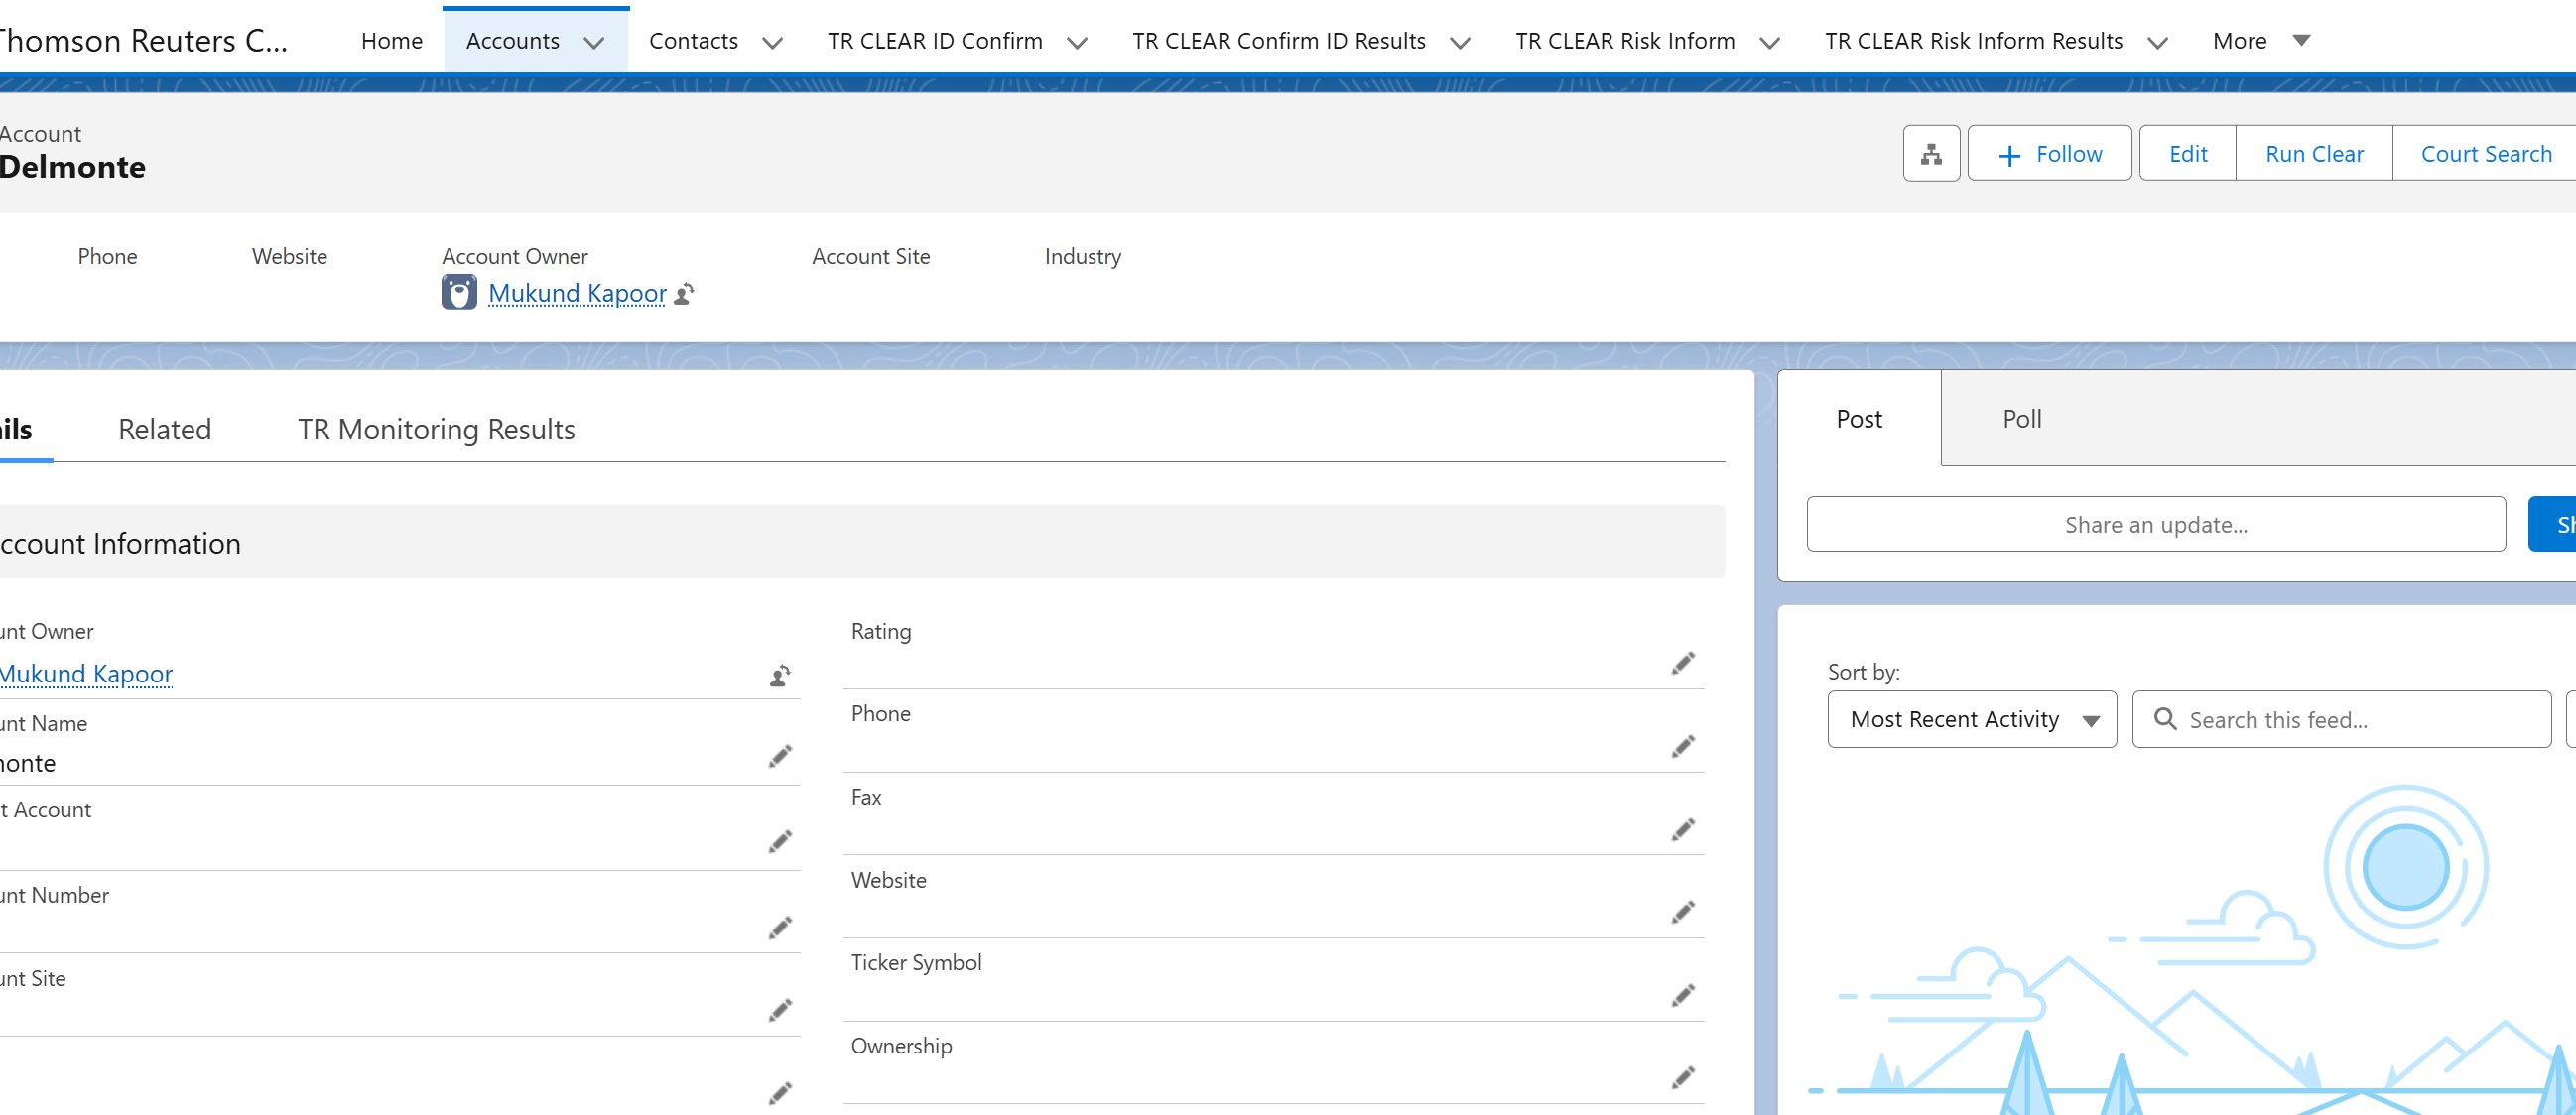Click the Fax field label
The image size is (2576, 1115).
[x=866, y=797]
